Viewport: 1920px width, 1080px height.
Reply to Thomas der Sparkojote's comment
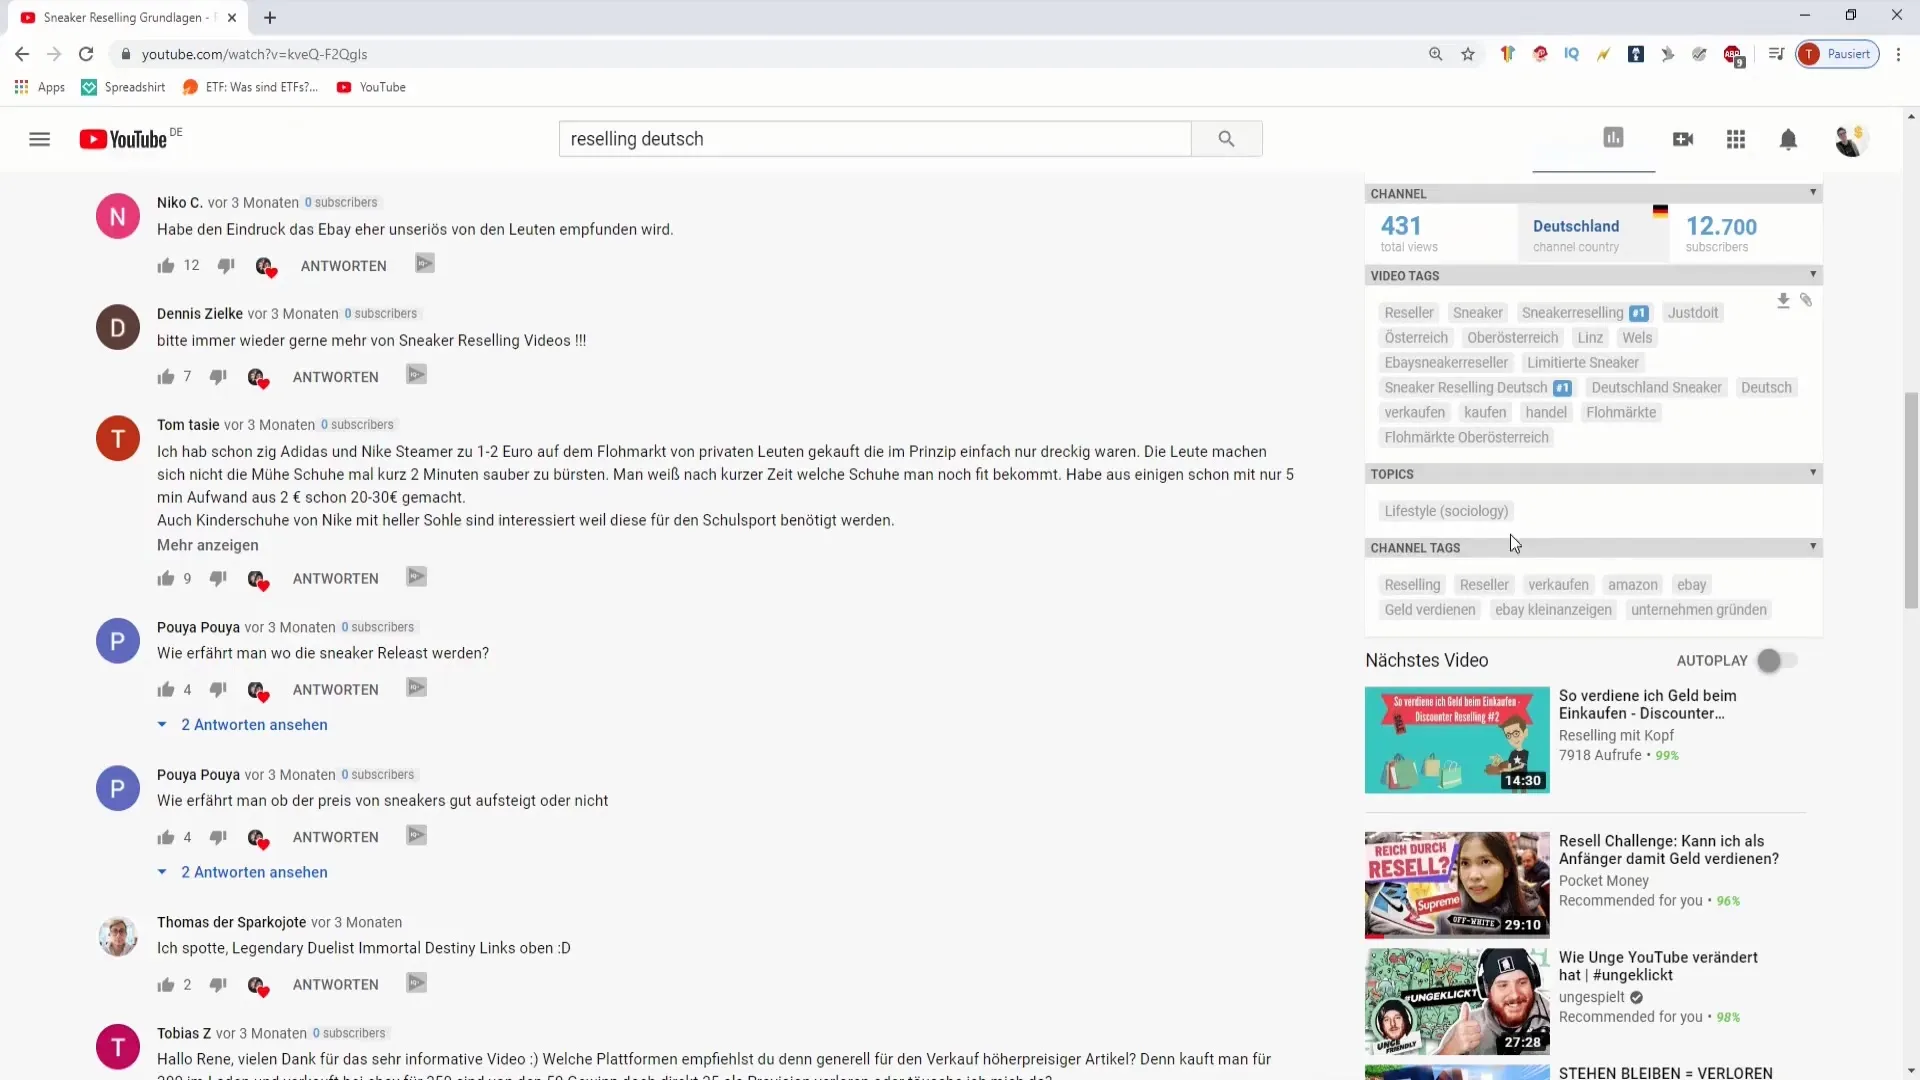tap(336, 985)
